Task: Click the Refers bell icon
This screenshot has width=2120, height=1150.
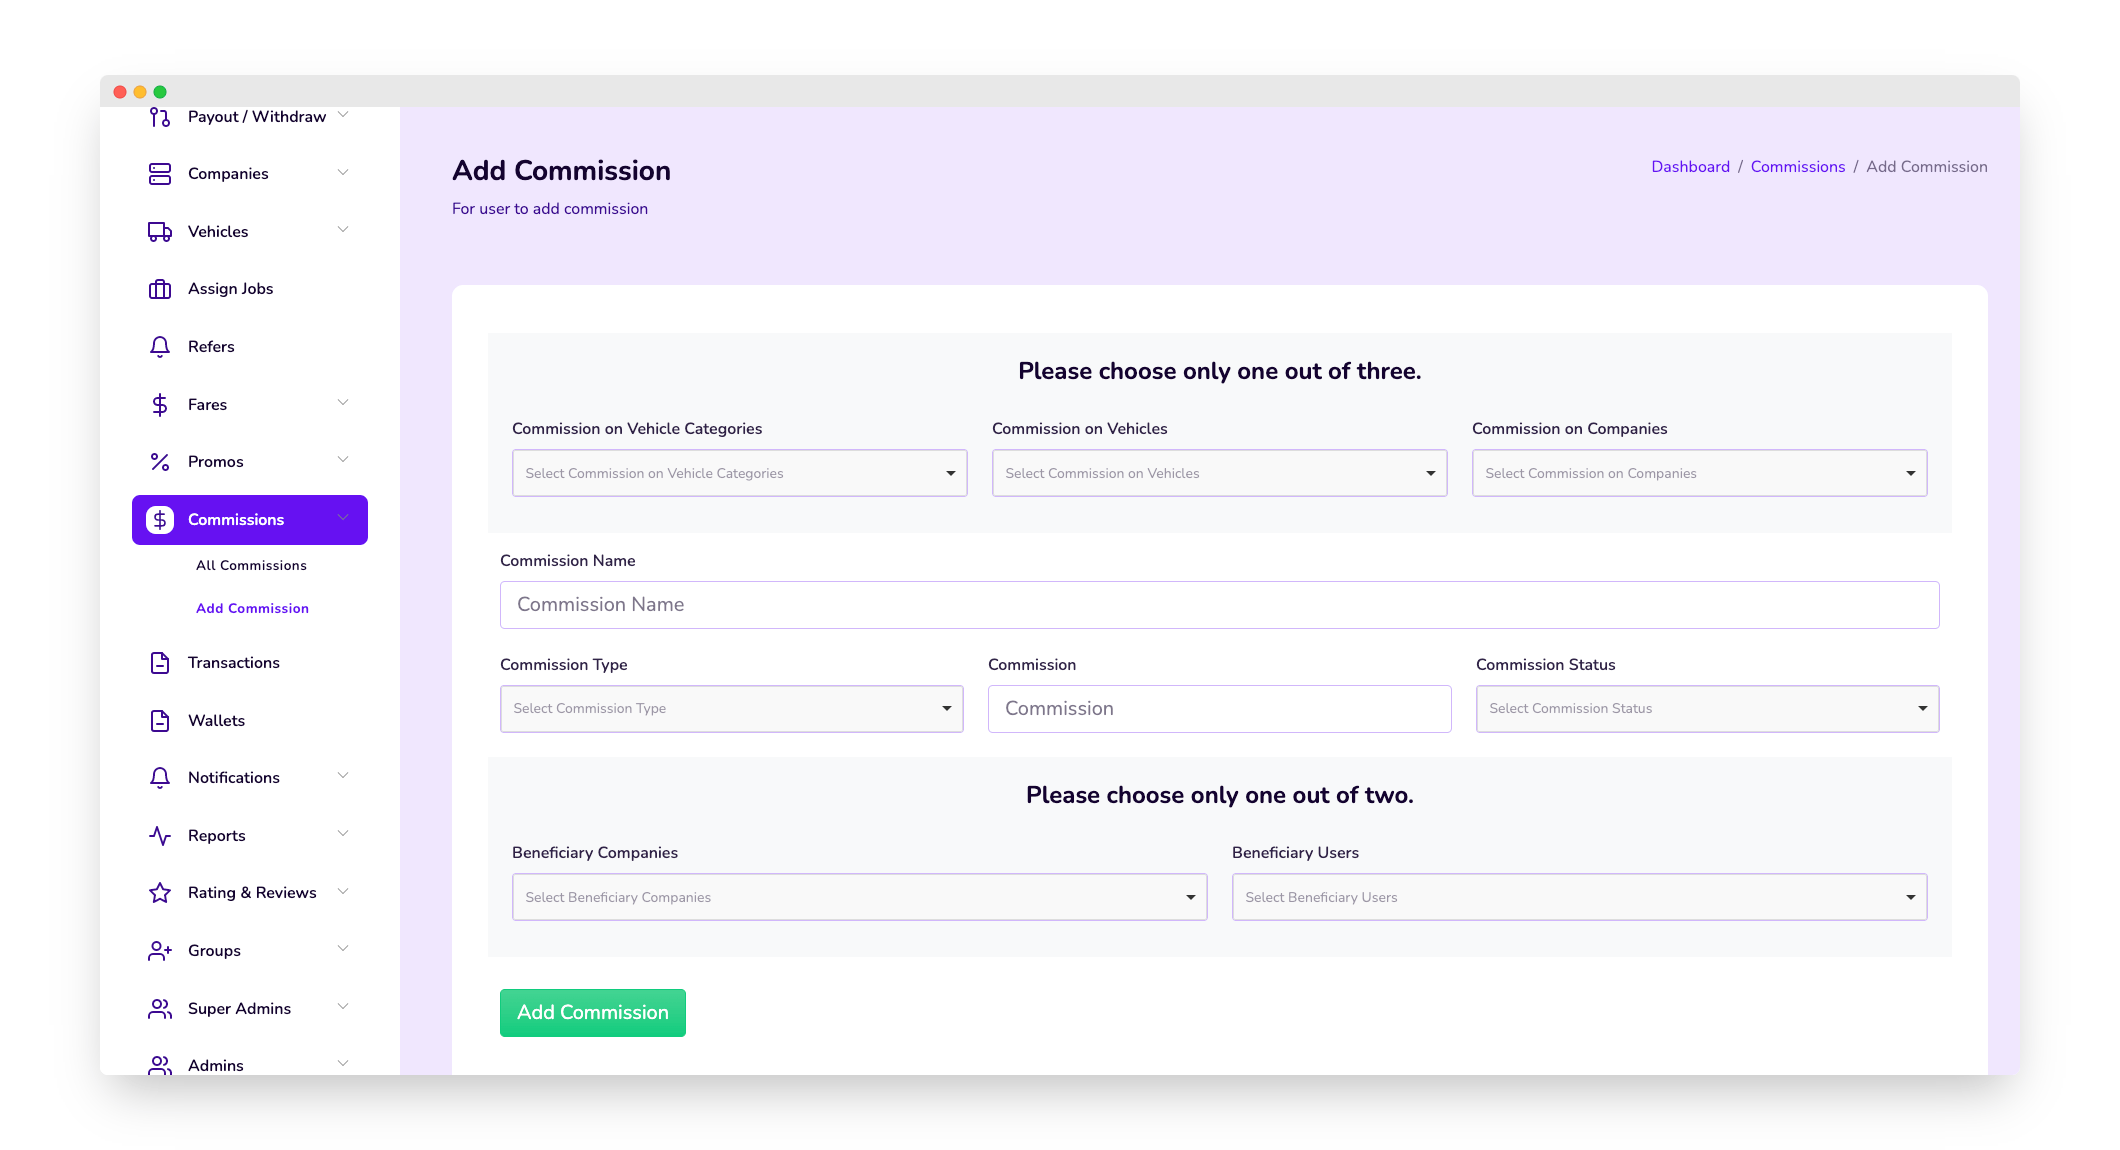Action: 160,347
